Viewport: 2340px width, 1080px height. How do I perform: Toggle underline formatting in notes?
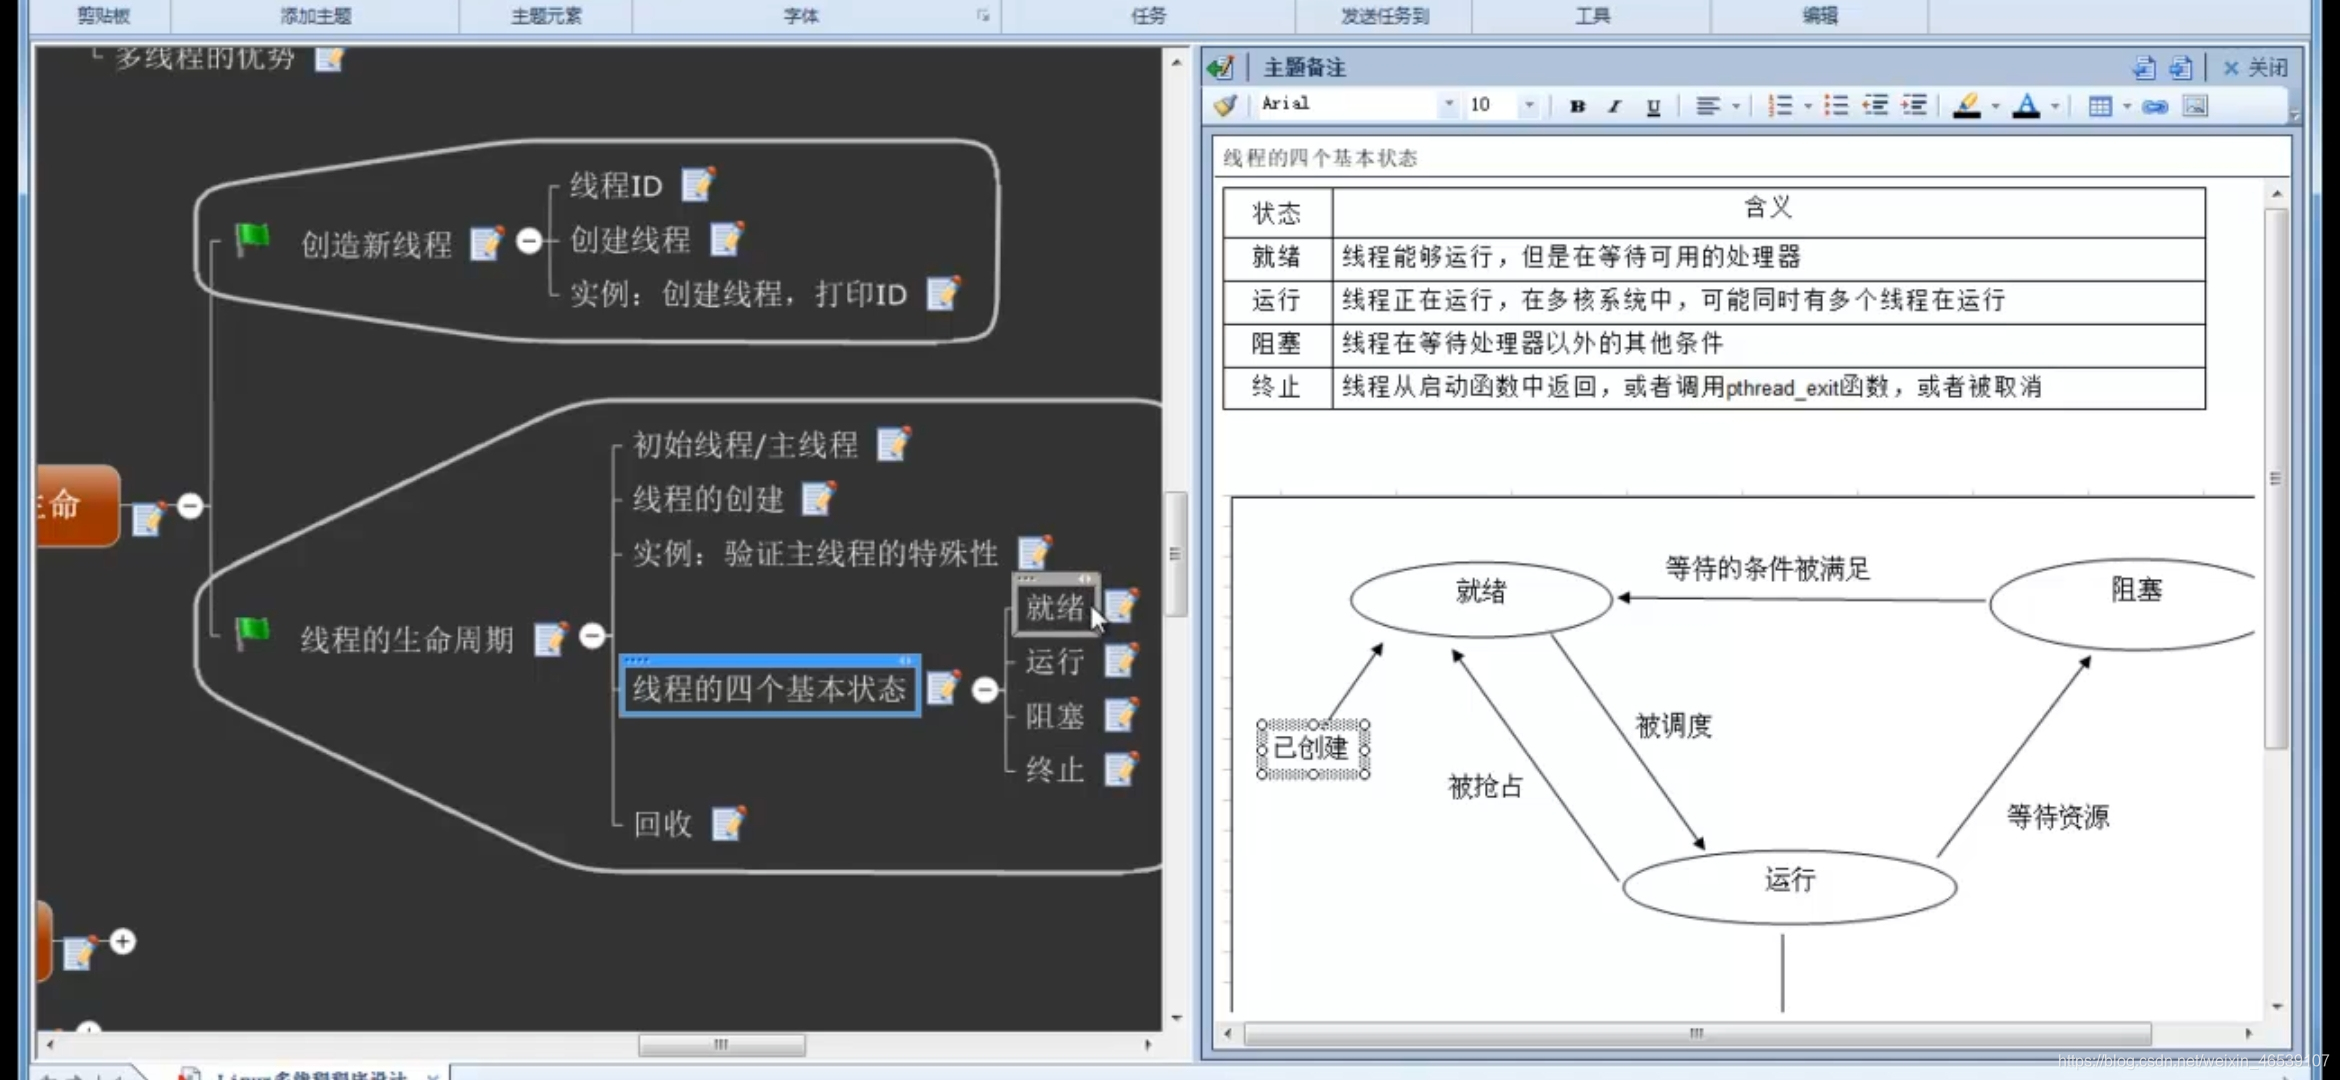(x=1653, y=106)
